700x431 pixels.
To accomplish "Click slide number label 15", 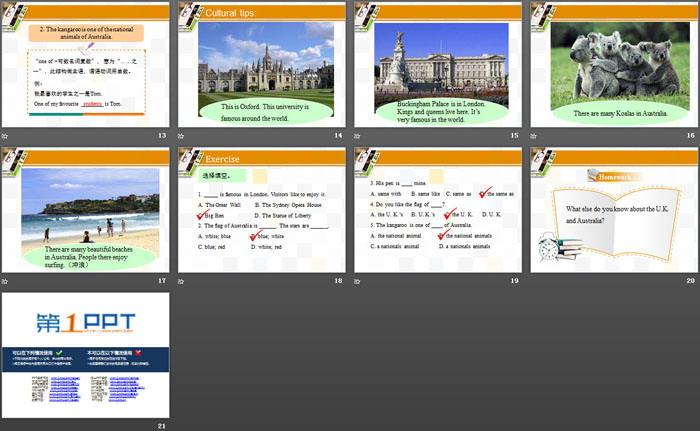I will (514, 135).
